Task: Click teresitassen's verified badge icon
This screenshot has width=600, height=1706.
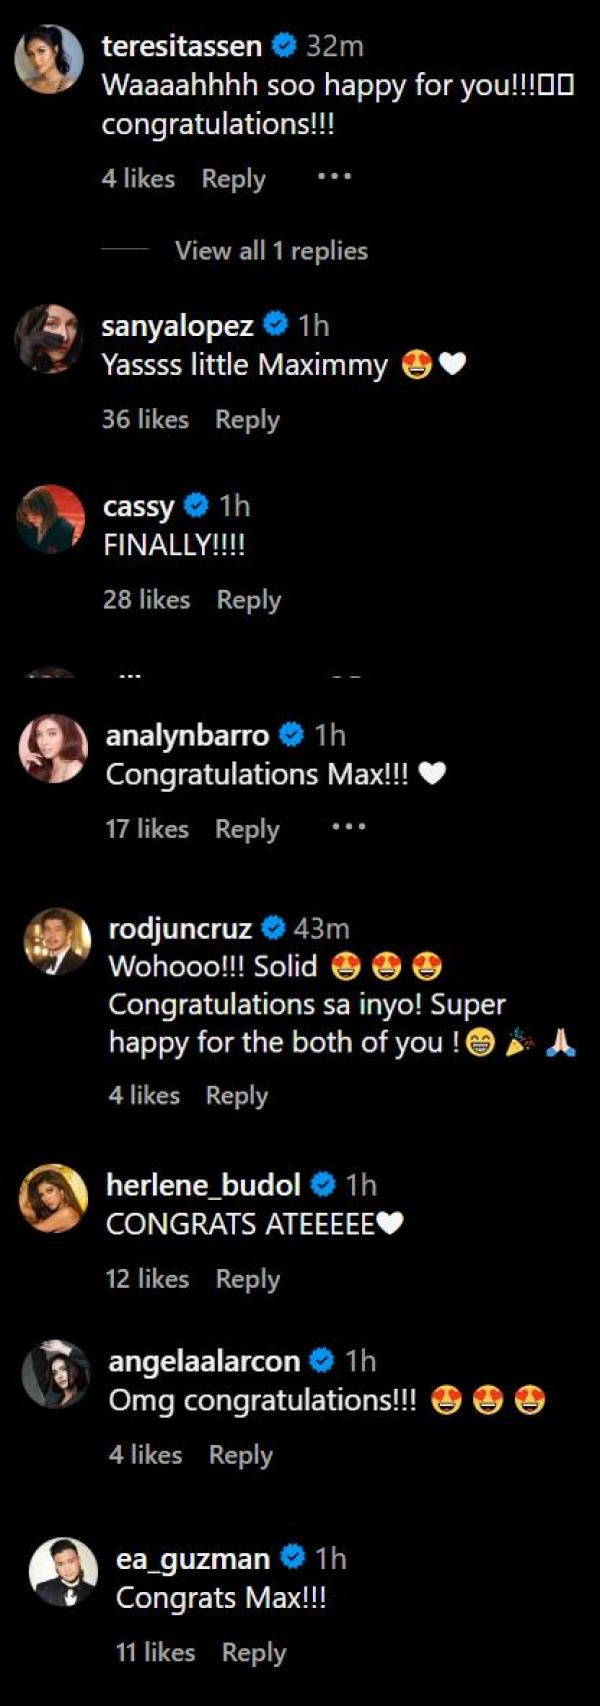Action: [285, 44]
